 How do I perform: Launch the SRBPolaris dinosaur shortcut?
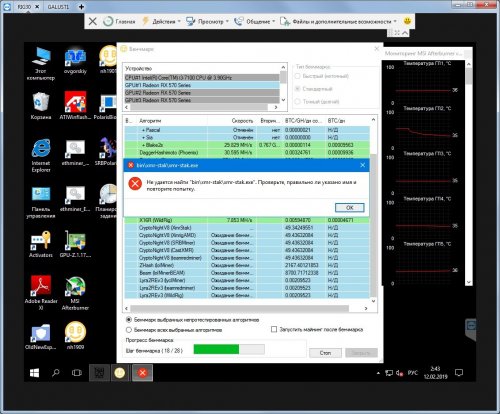[x=107, y=152]
